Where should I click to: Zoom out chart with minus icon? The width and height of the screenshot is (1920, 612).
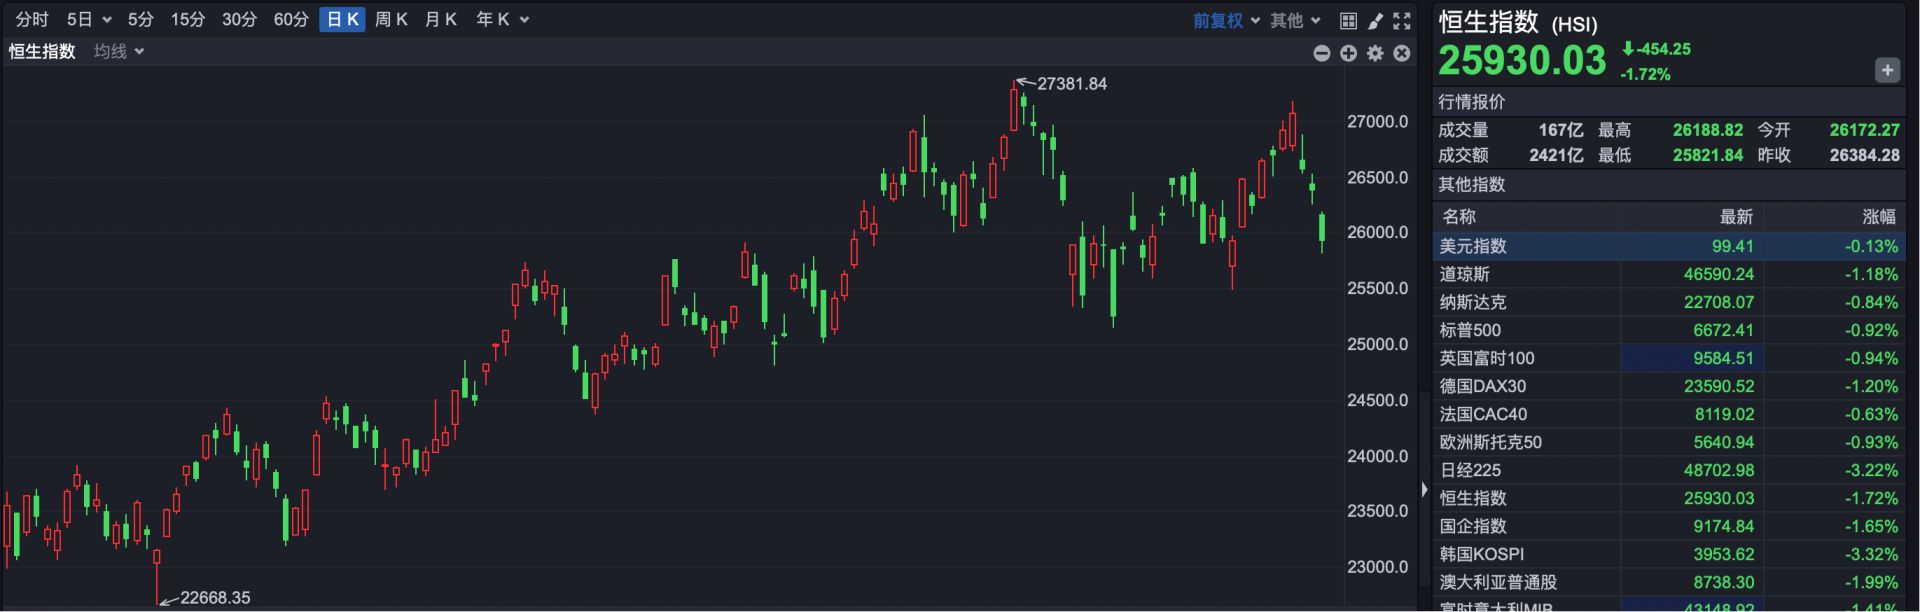(x=1321, y=53)
